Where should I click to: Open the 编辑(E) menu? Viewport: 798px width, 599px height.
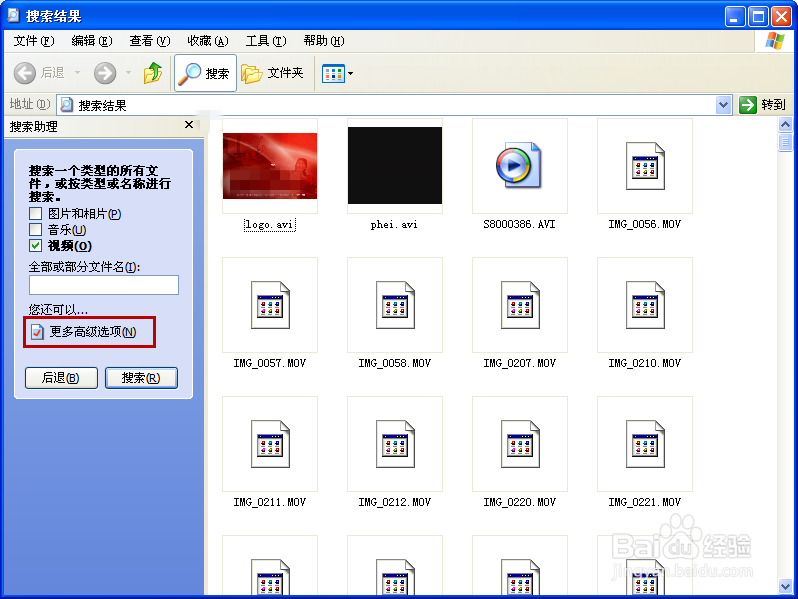92,41
